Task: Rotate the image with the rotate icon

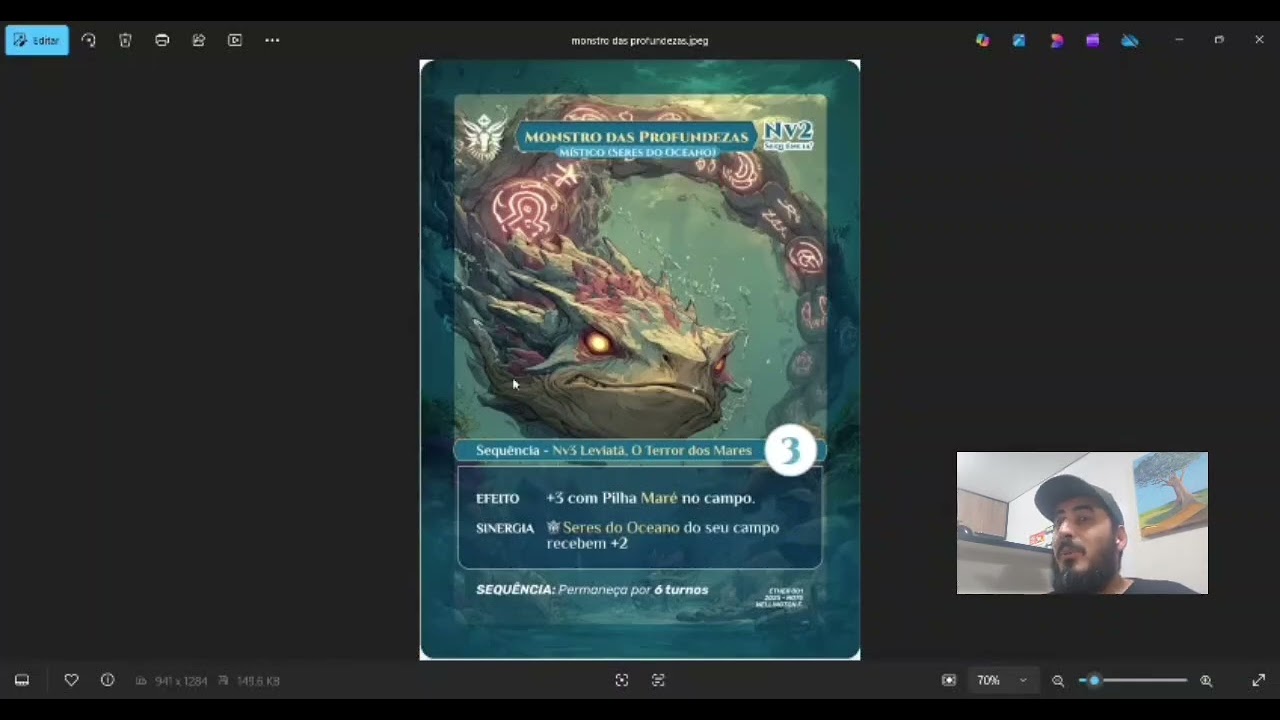Action: coord(89,40)
